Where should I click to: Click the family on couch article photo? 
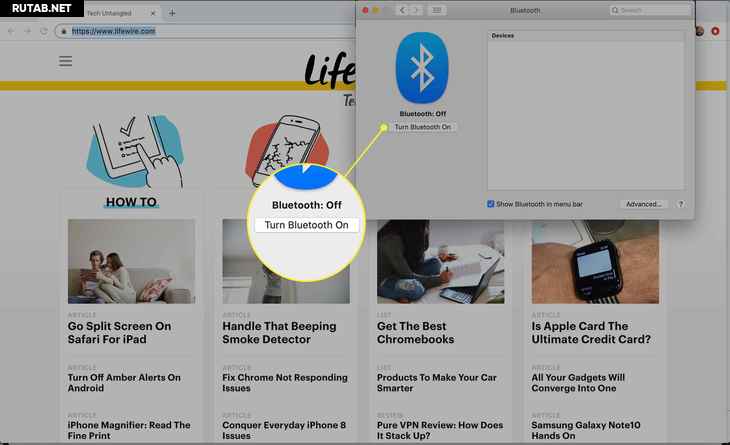click(x=131, y=262)
